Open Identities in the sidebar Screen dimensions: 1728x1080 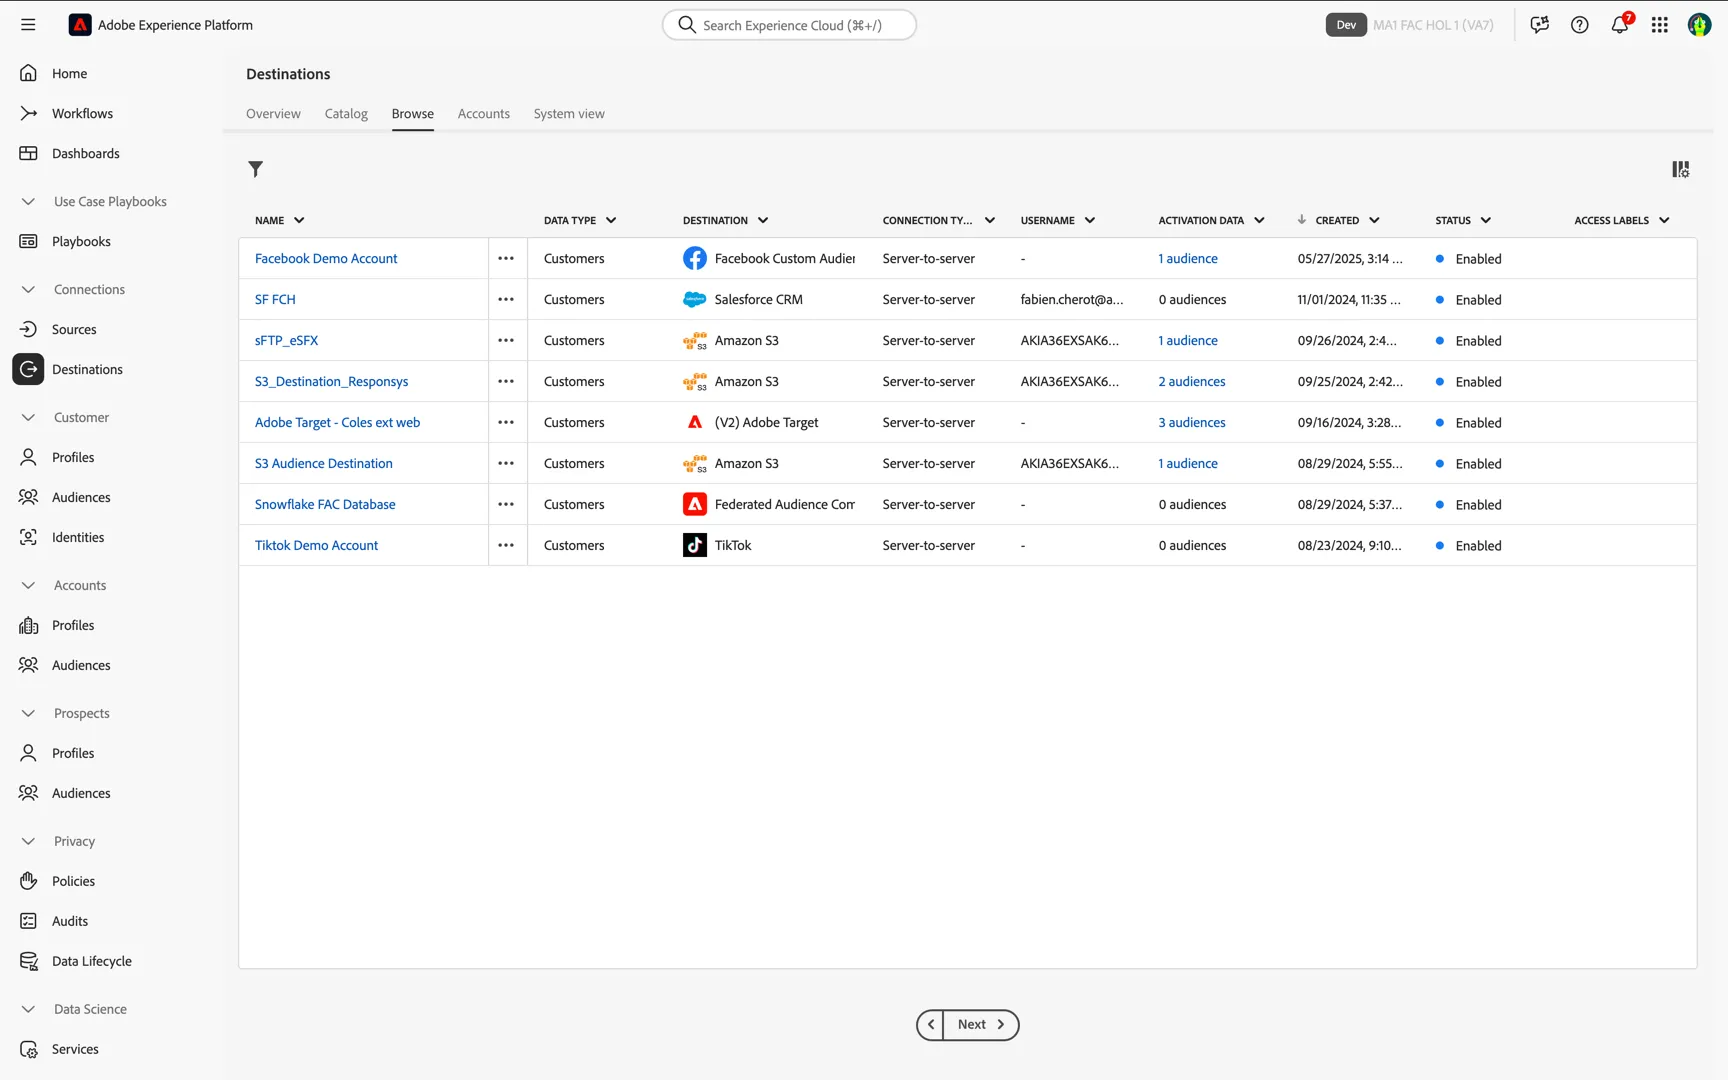coord(78,537)
